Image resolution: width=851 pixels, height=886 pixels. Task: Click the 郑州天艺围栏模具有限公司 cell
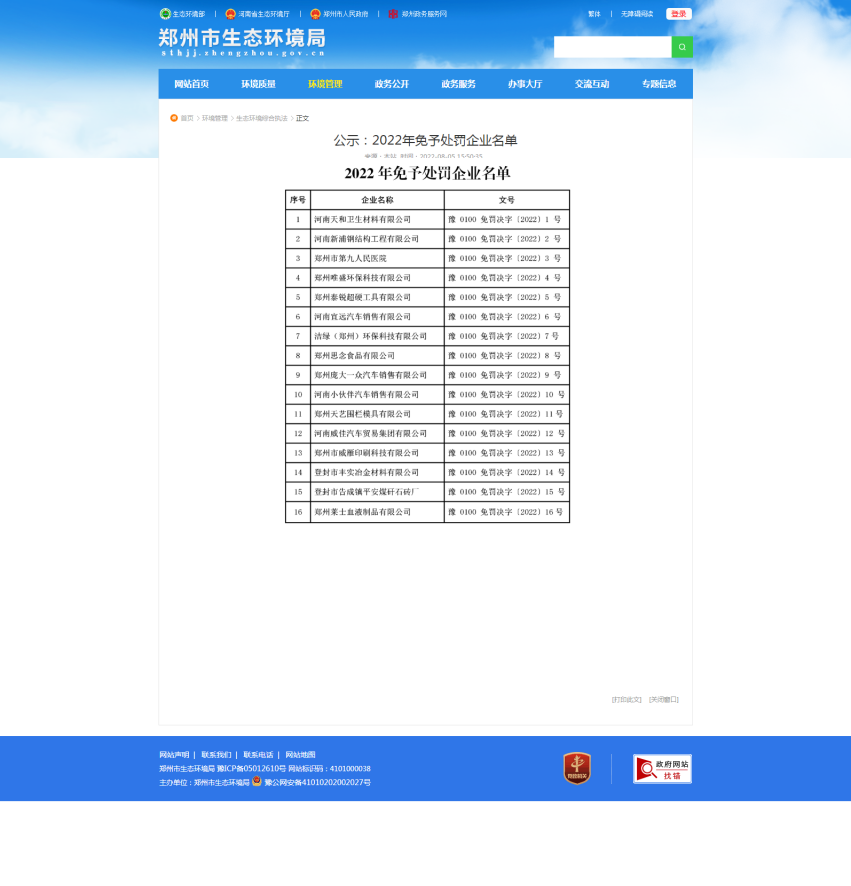coord(377,414)
